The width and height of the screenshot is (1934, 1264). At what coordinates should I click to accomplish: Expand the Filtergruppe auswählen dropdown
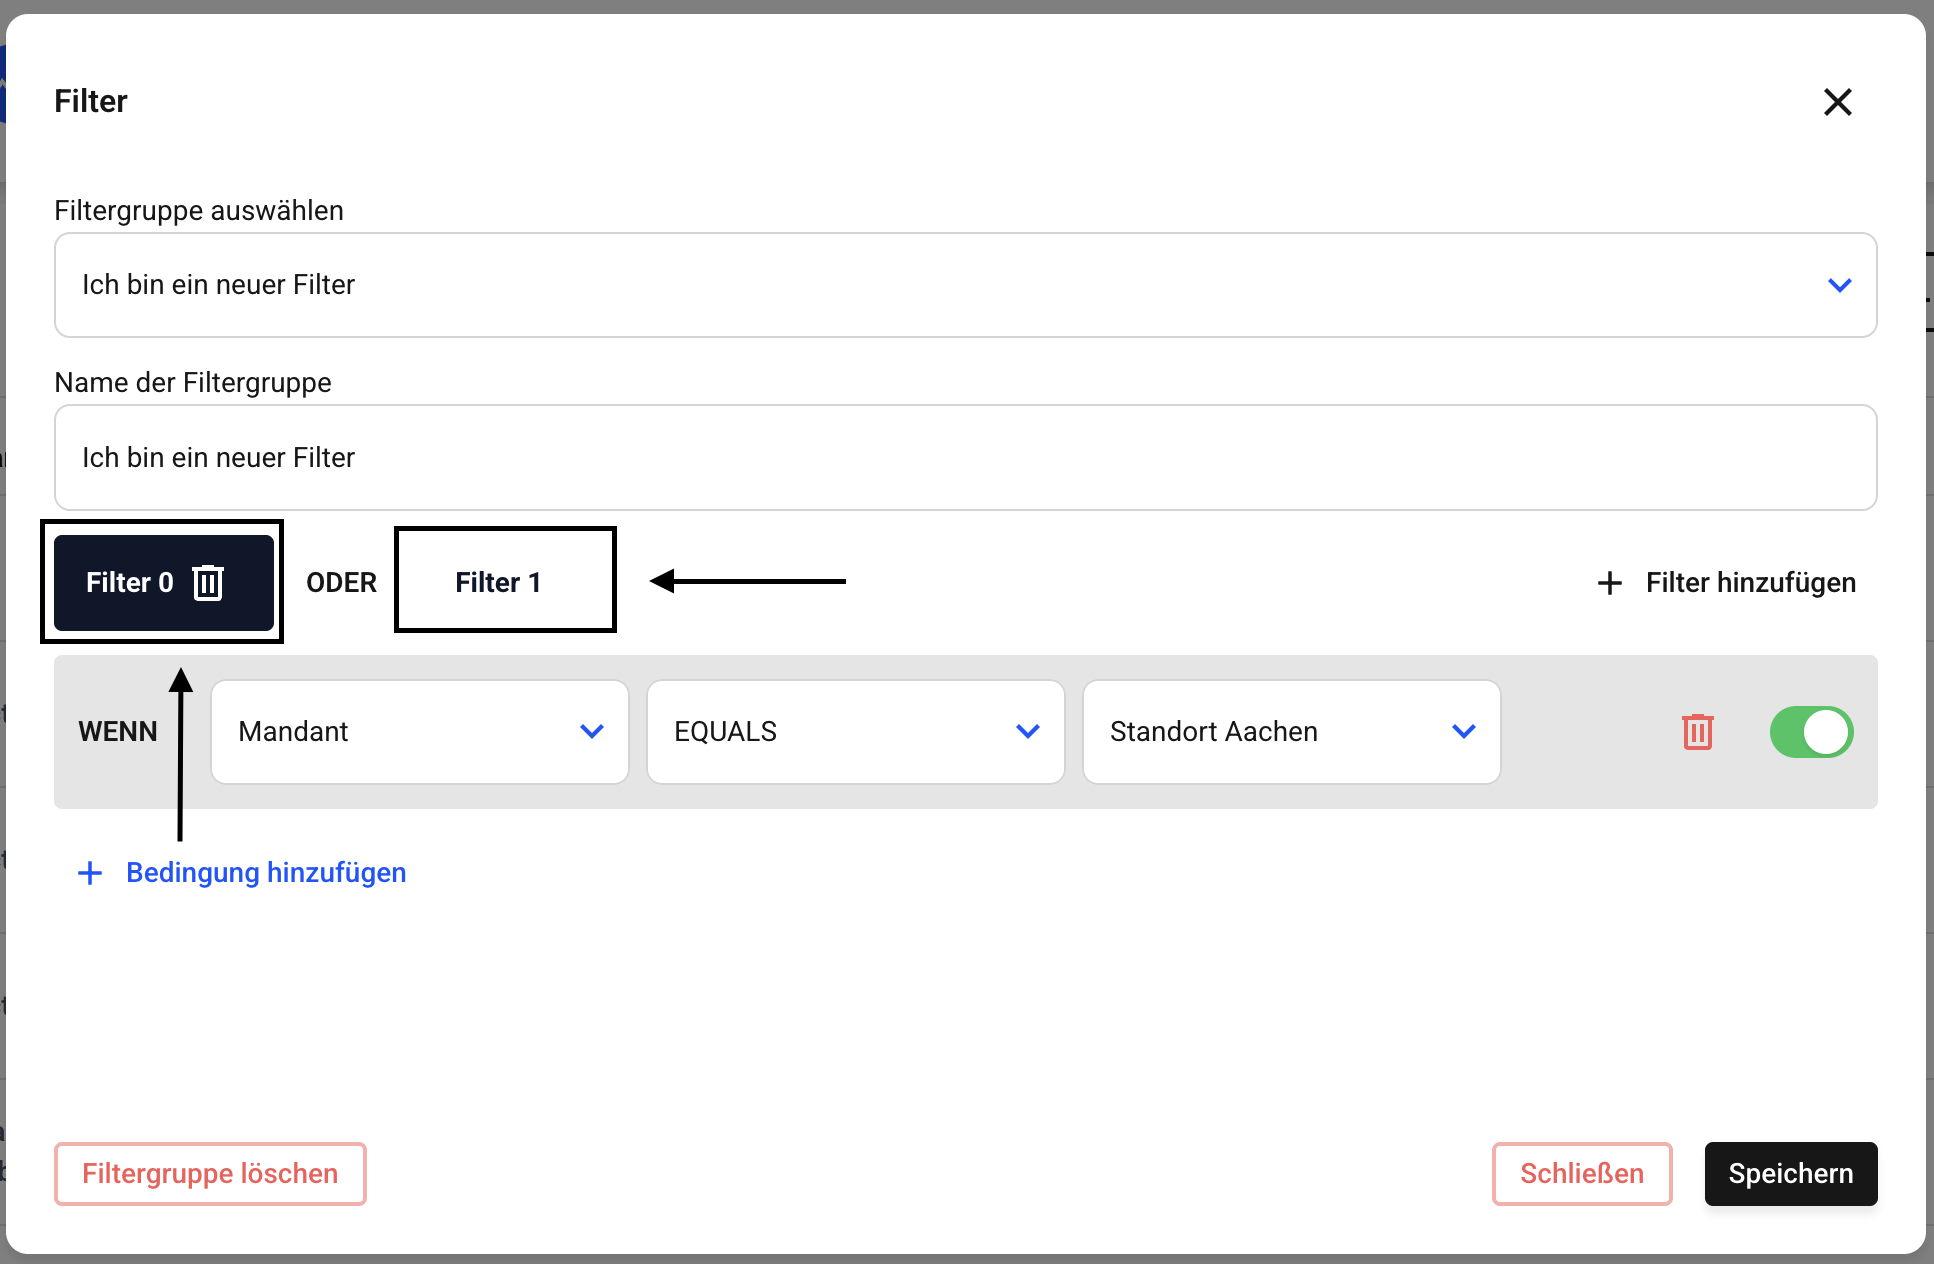(x=965, y=285)
